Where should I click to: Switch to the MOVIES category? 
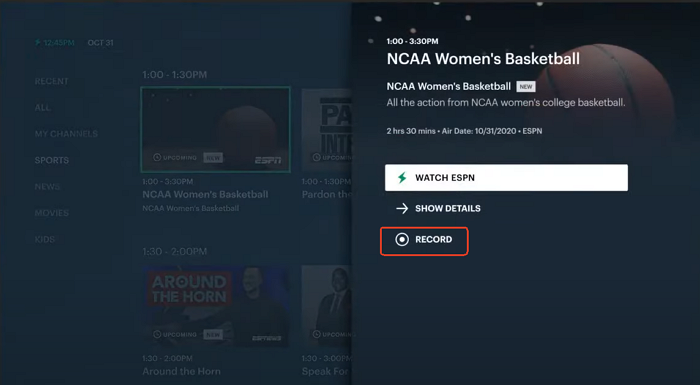coord(52,213)
